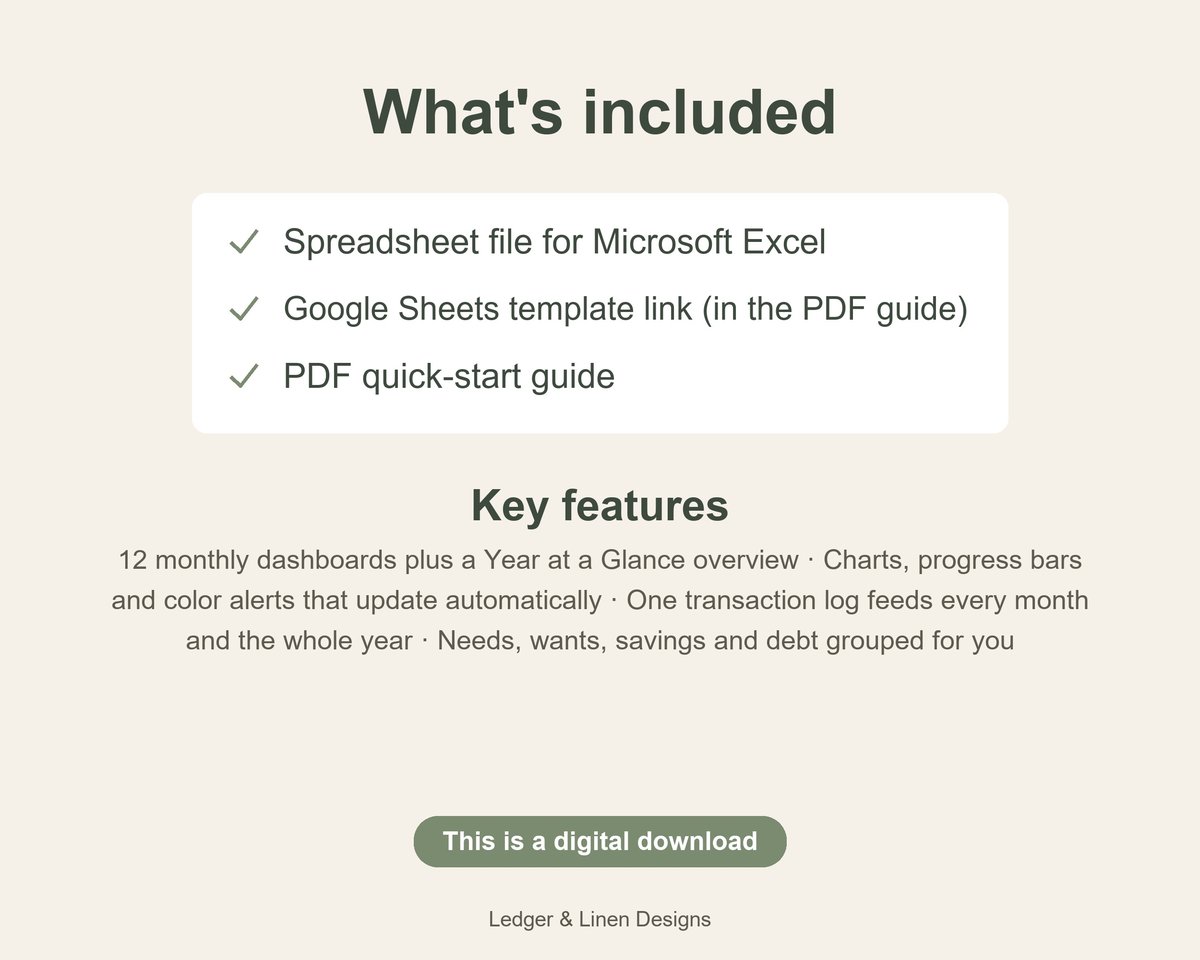The width and height of the screenshot is (1200, 960).
Task: Click the word "download" in green pill
Action: 697,841
